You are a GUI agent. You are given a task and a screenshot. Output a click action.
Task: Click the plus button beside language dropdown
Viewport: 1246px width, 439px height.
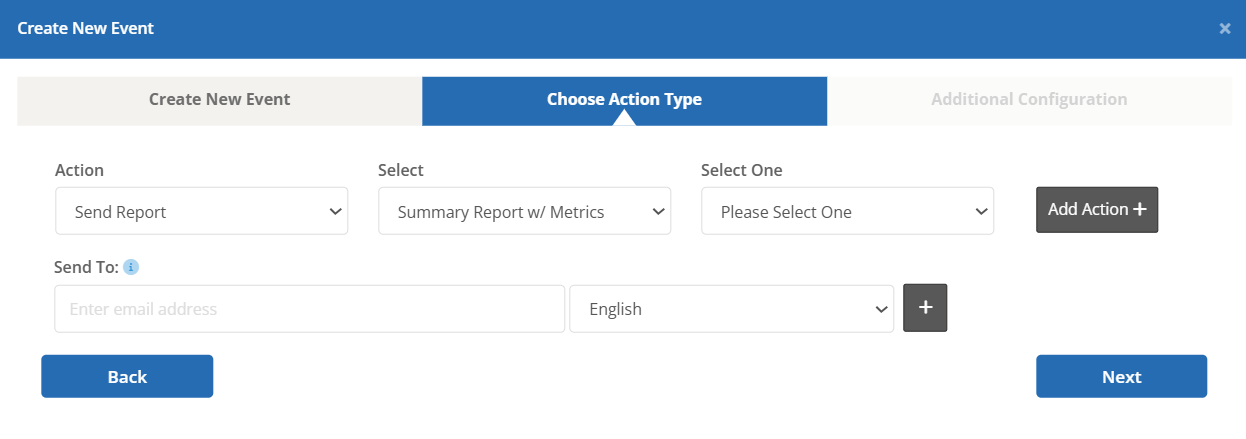pos(925,308)
